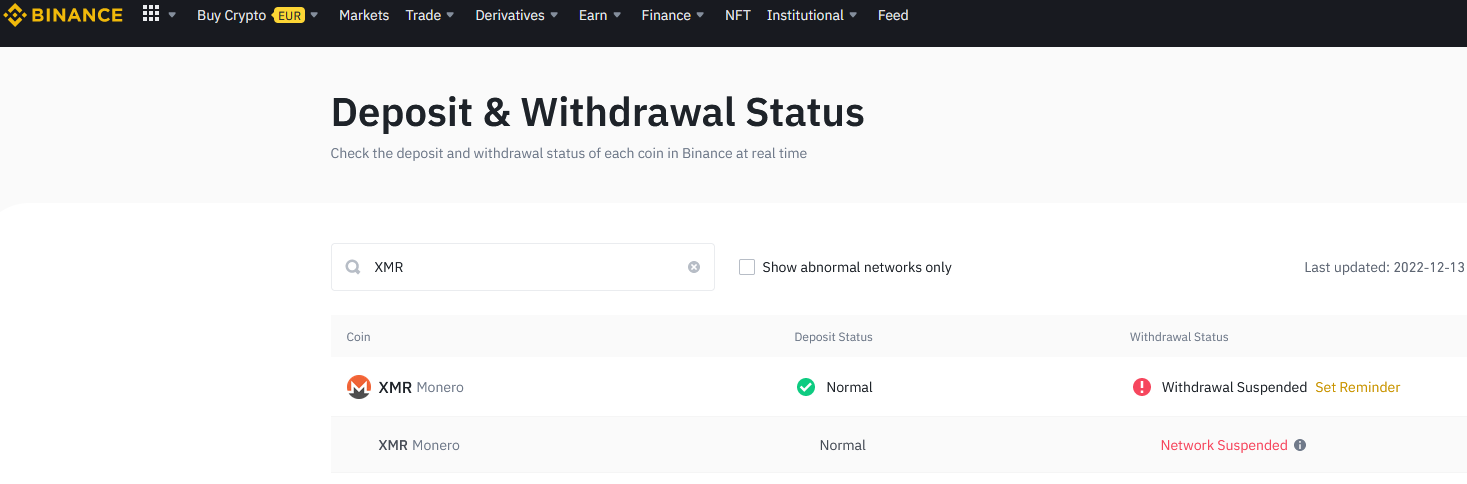Expand the Buy Crypto dropdown arrow
Image resolution: width=1467 pixels, height=484 pixels.
pyautogui.click(x=314, y=15)
